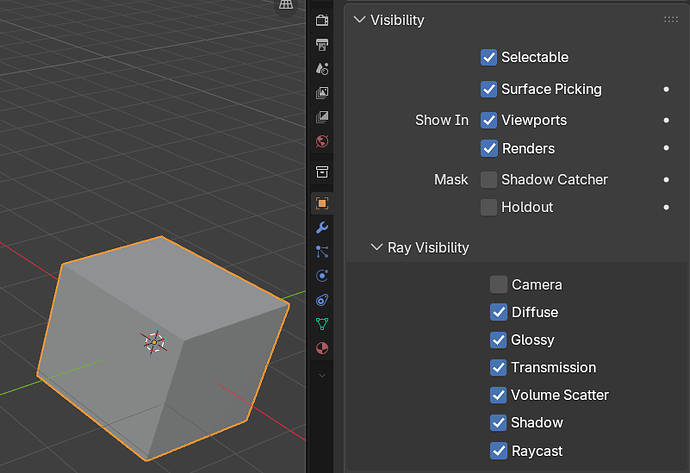Open the Output properties tab

click(322, 44)
